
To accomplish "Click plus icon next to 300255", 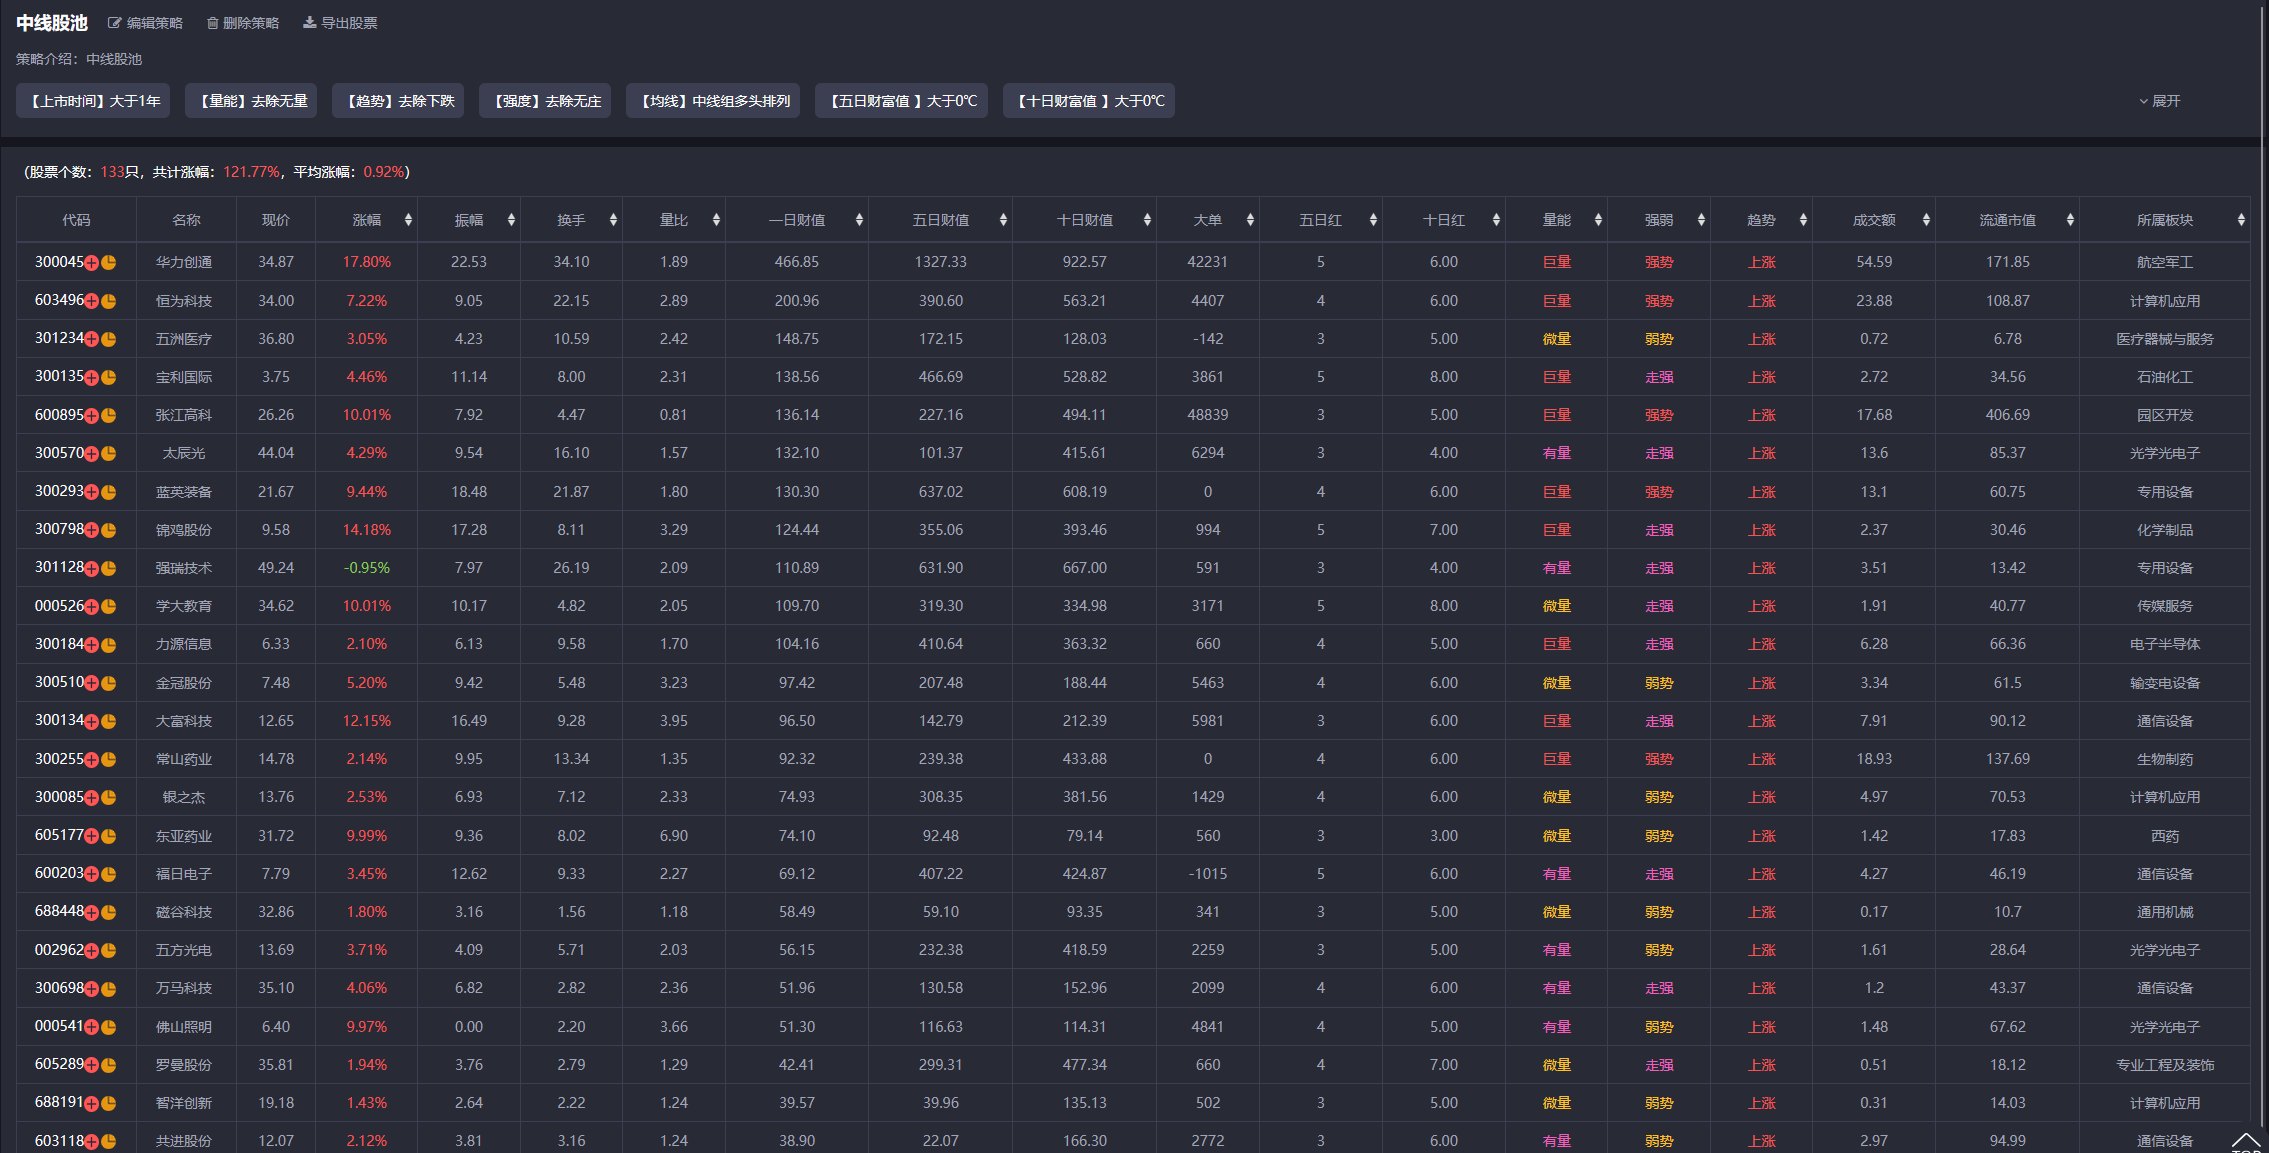I will (92, 760).
